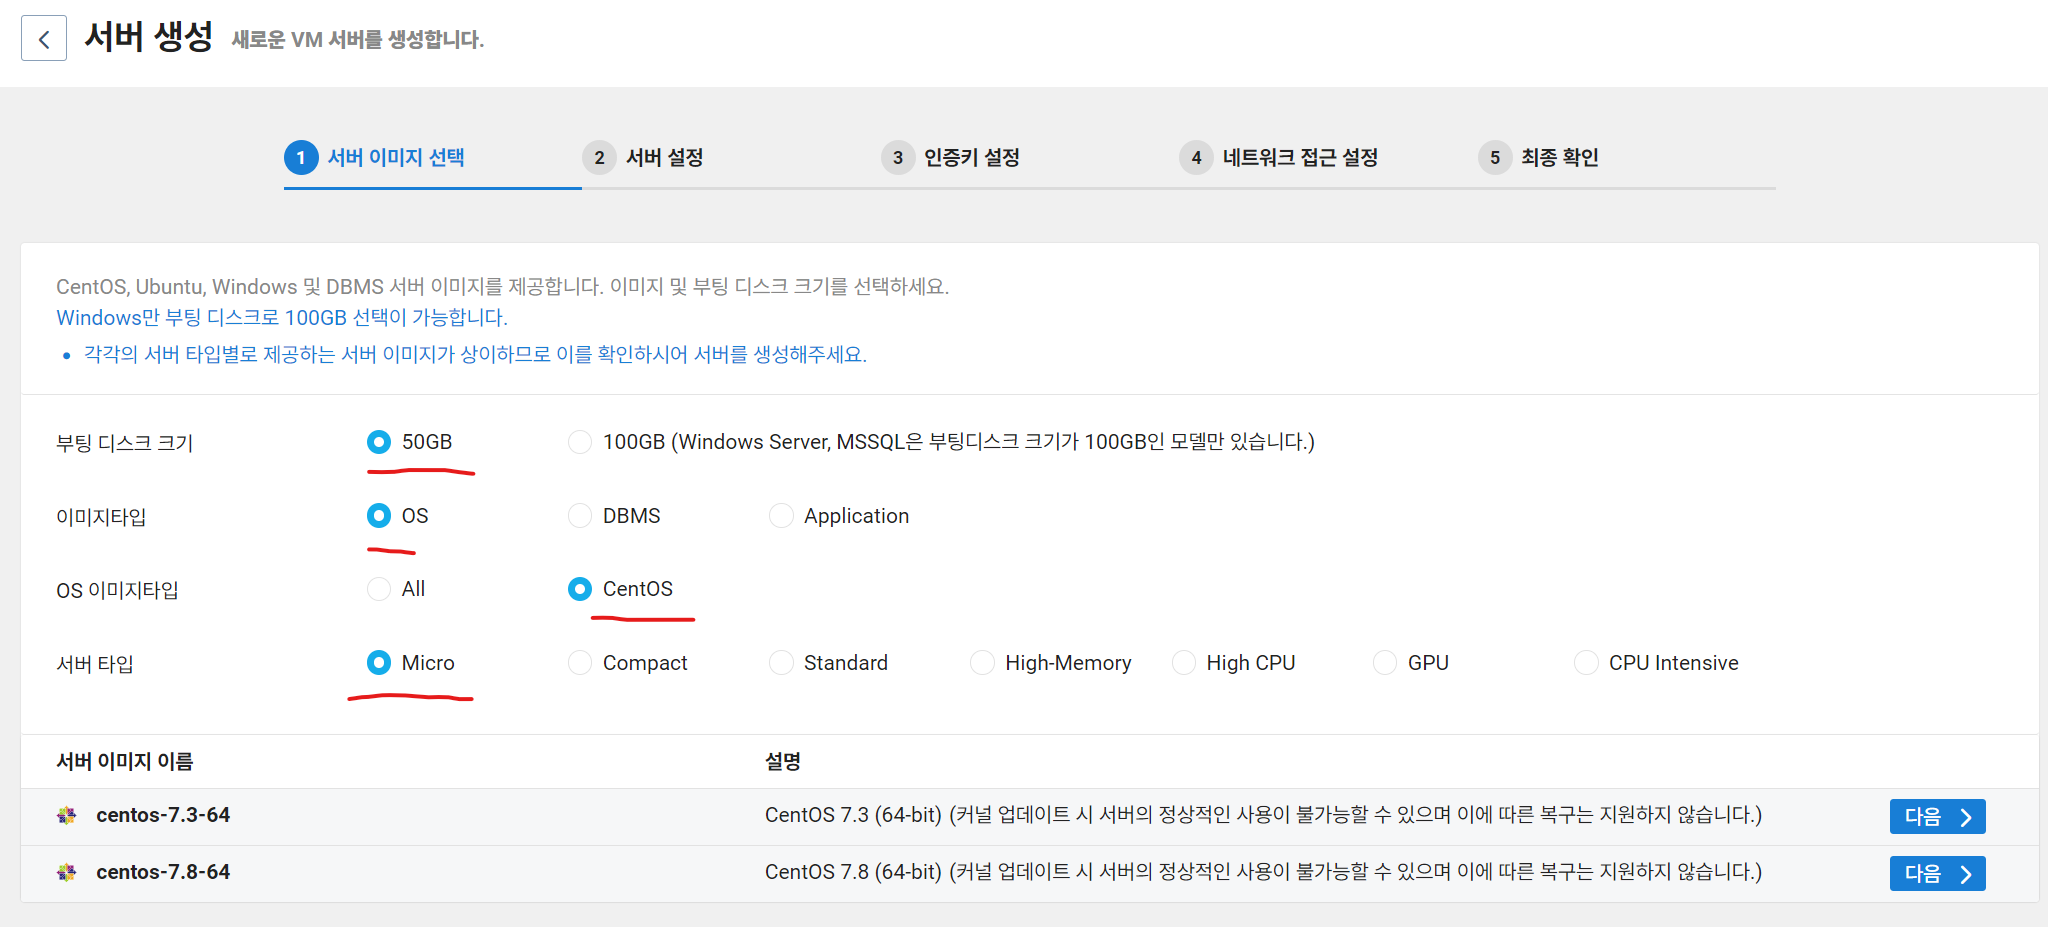Viewport: 2048px width, 927px height.
Task: Go to 서버 설정 step tab
Action: (x=665, y=157)
